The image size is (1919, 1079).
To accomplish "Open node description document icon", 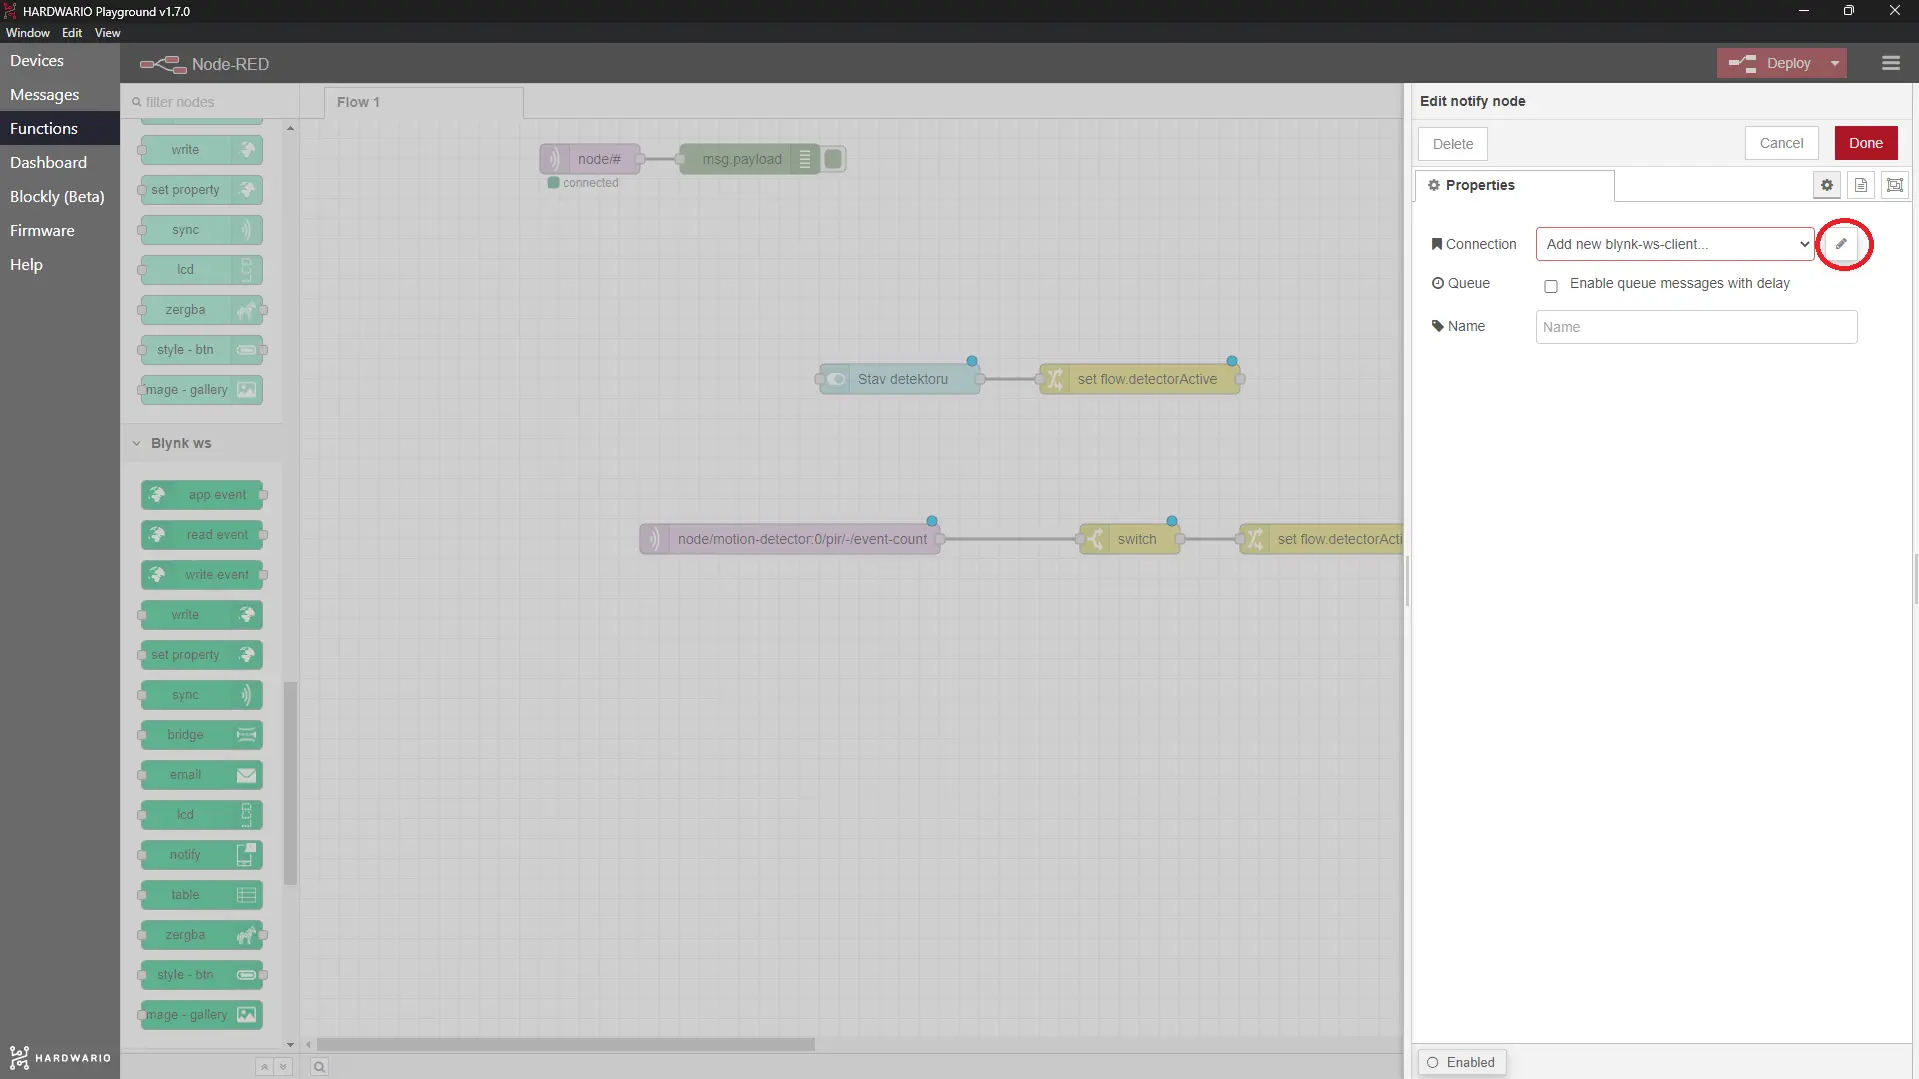I will click(1861, 185).
